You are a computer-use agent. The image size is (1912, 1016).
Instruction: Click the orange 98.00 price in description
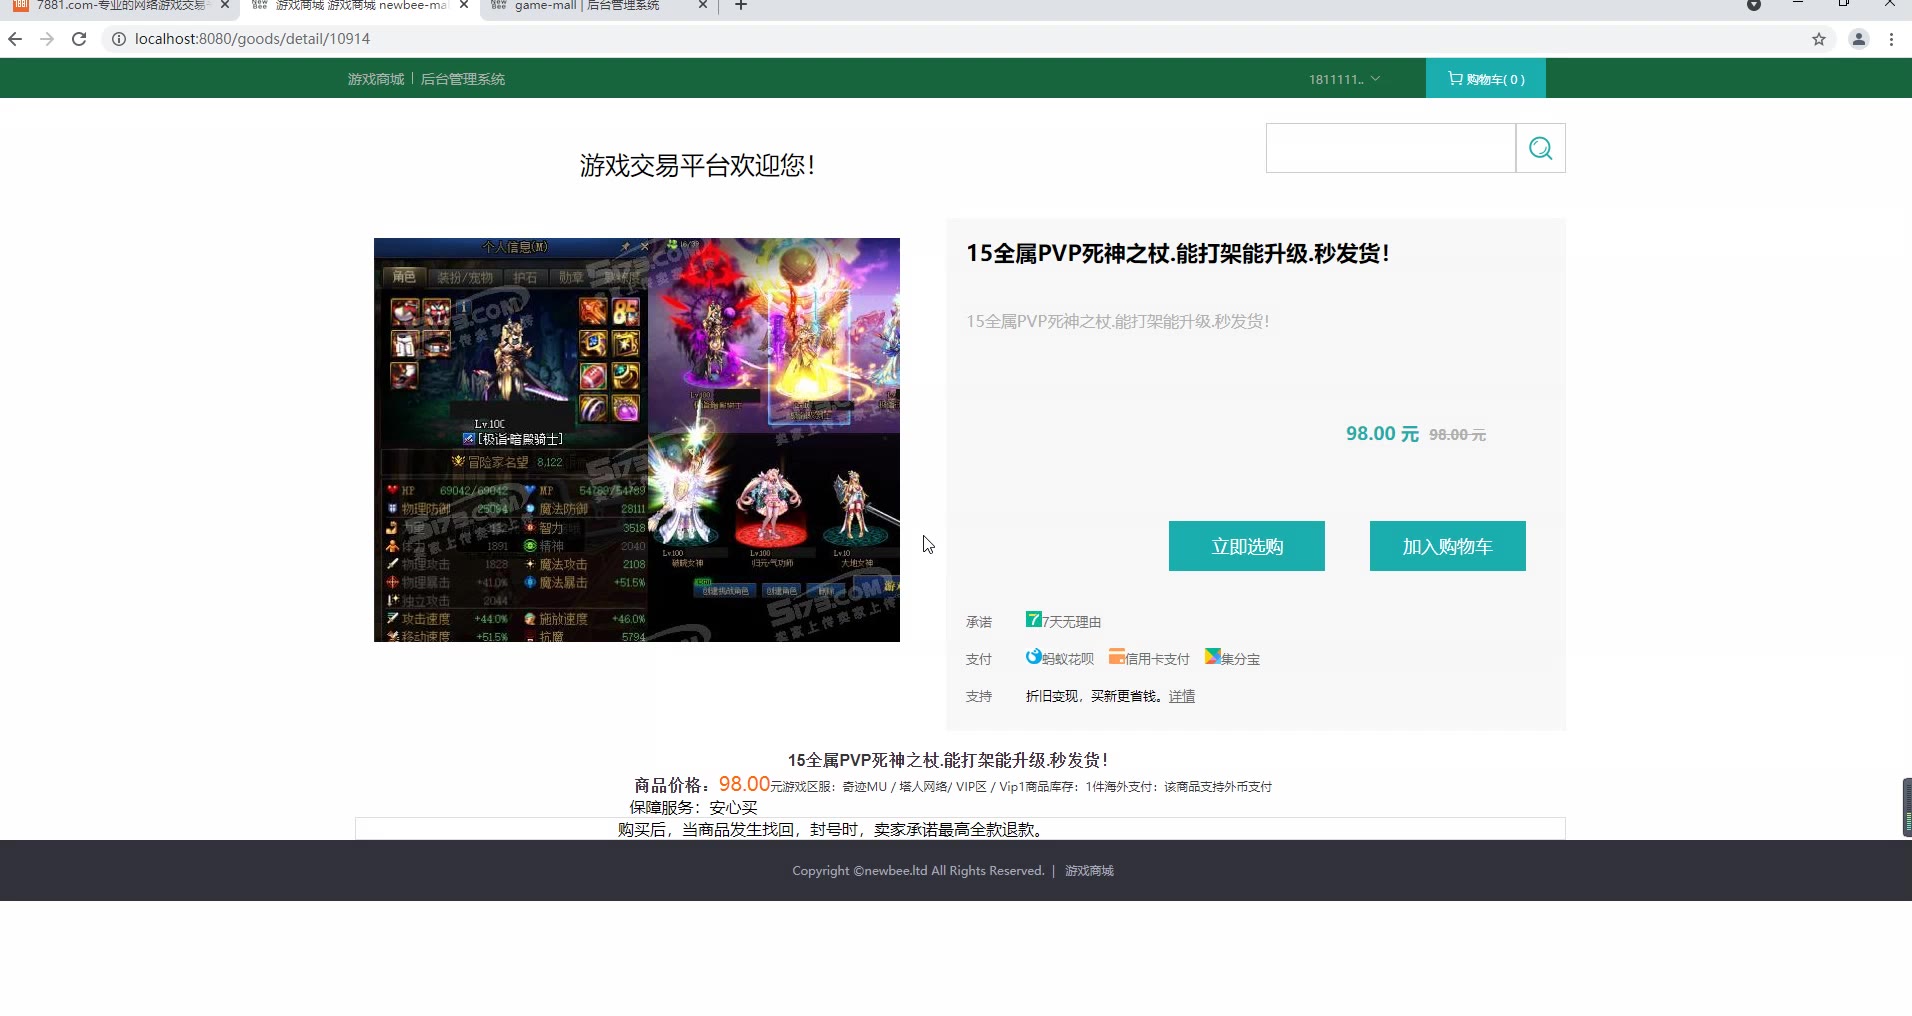(x=744, y=785)
